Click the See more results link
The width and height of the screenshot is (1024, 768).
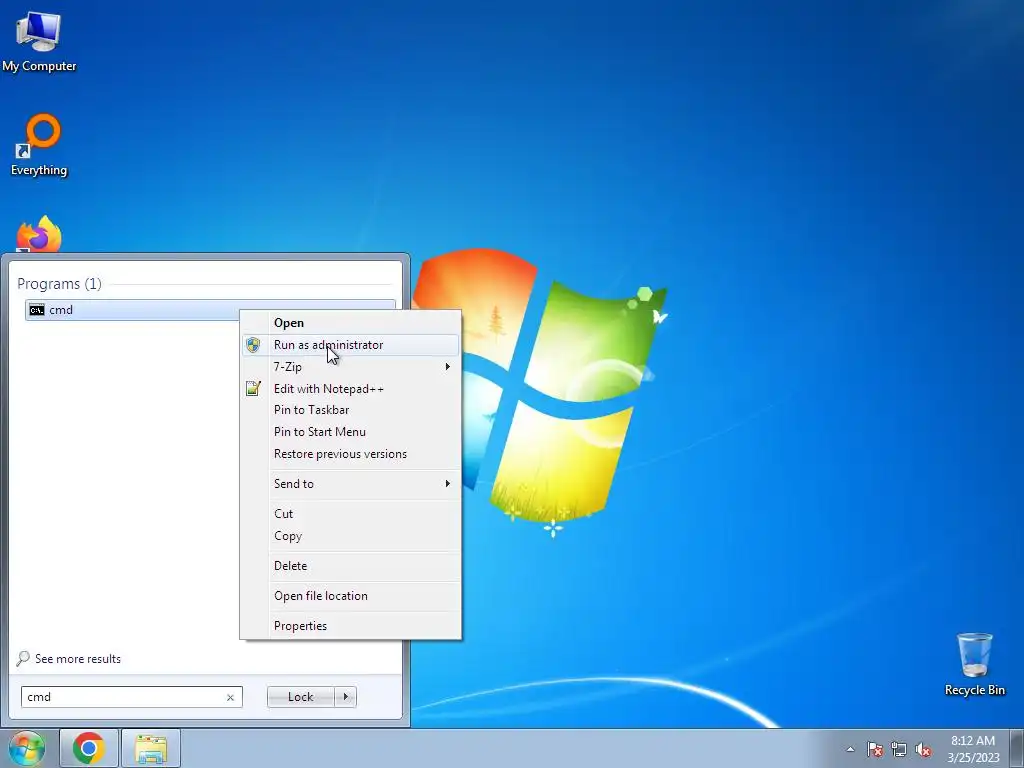pyautogui.click(x=78, y=659)
